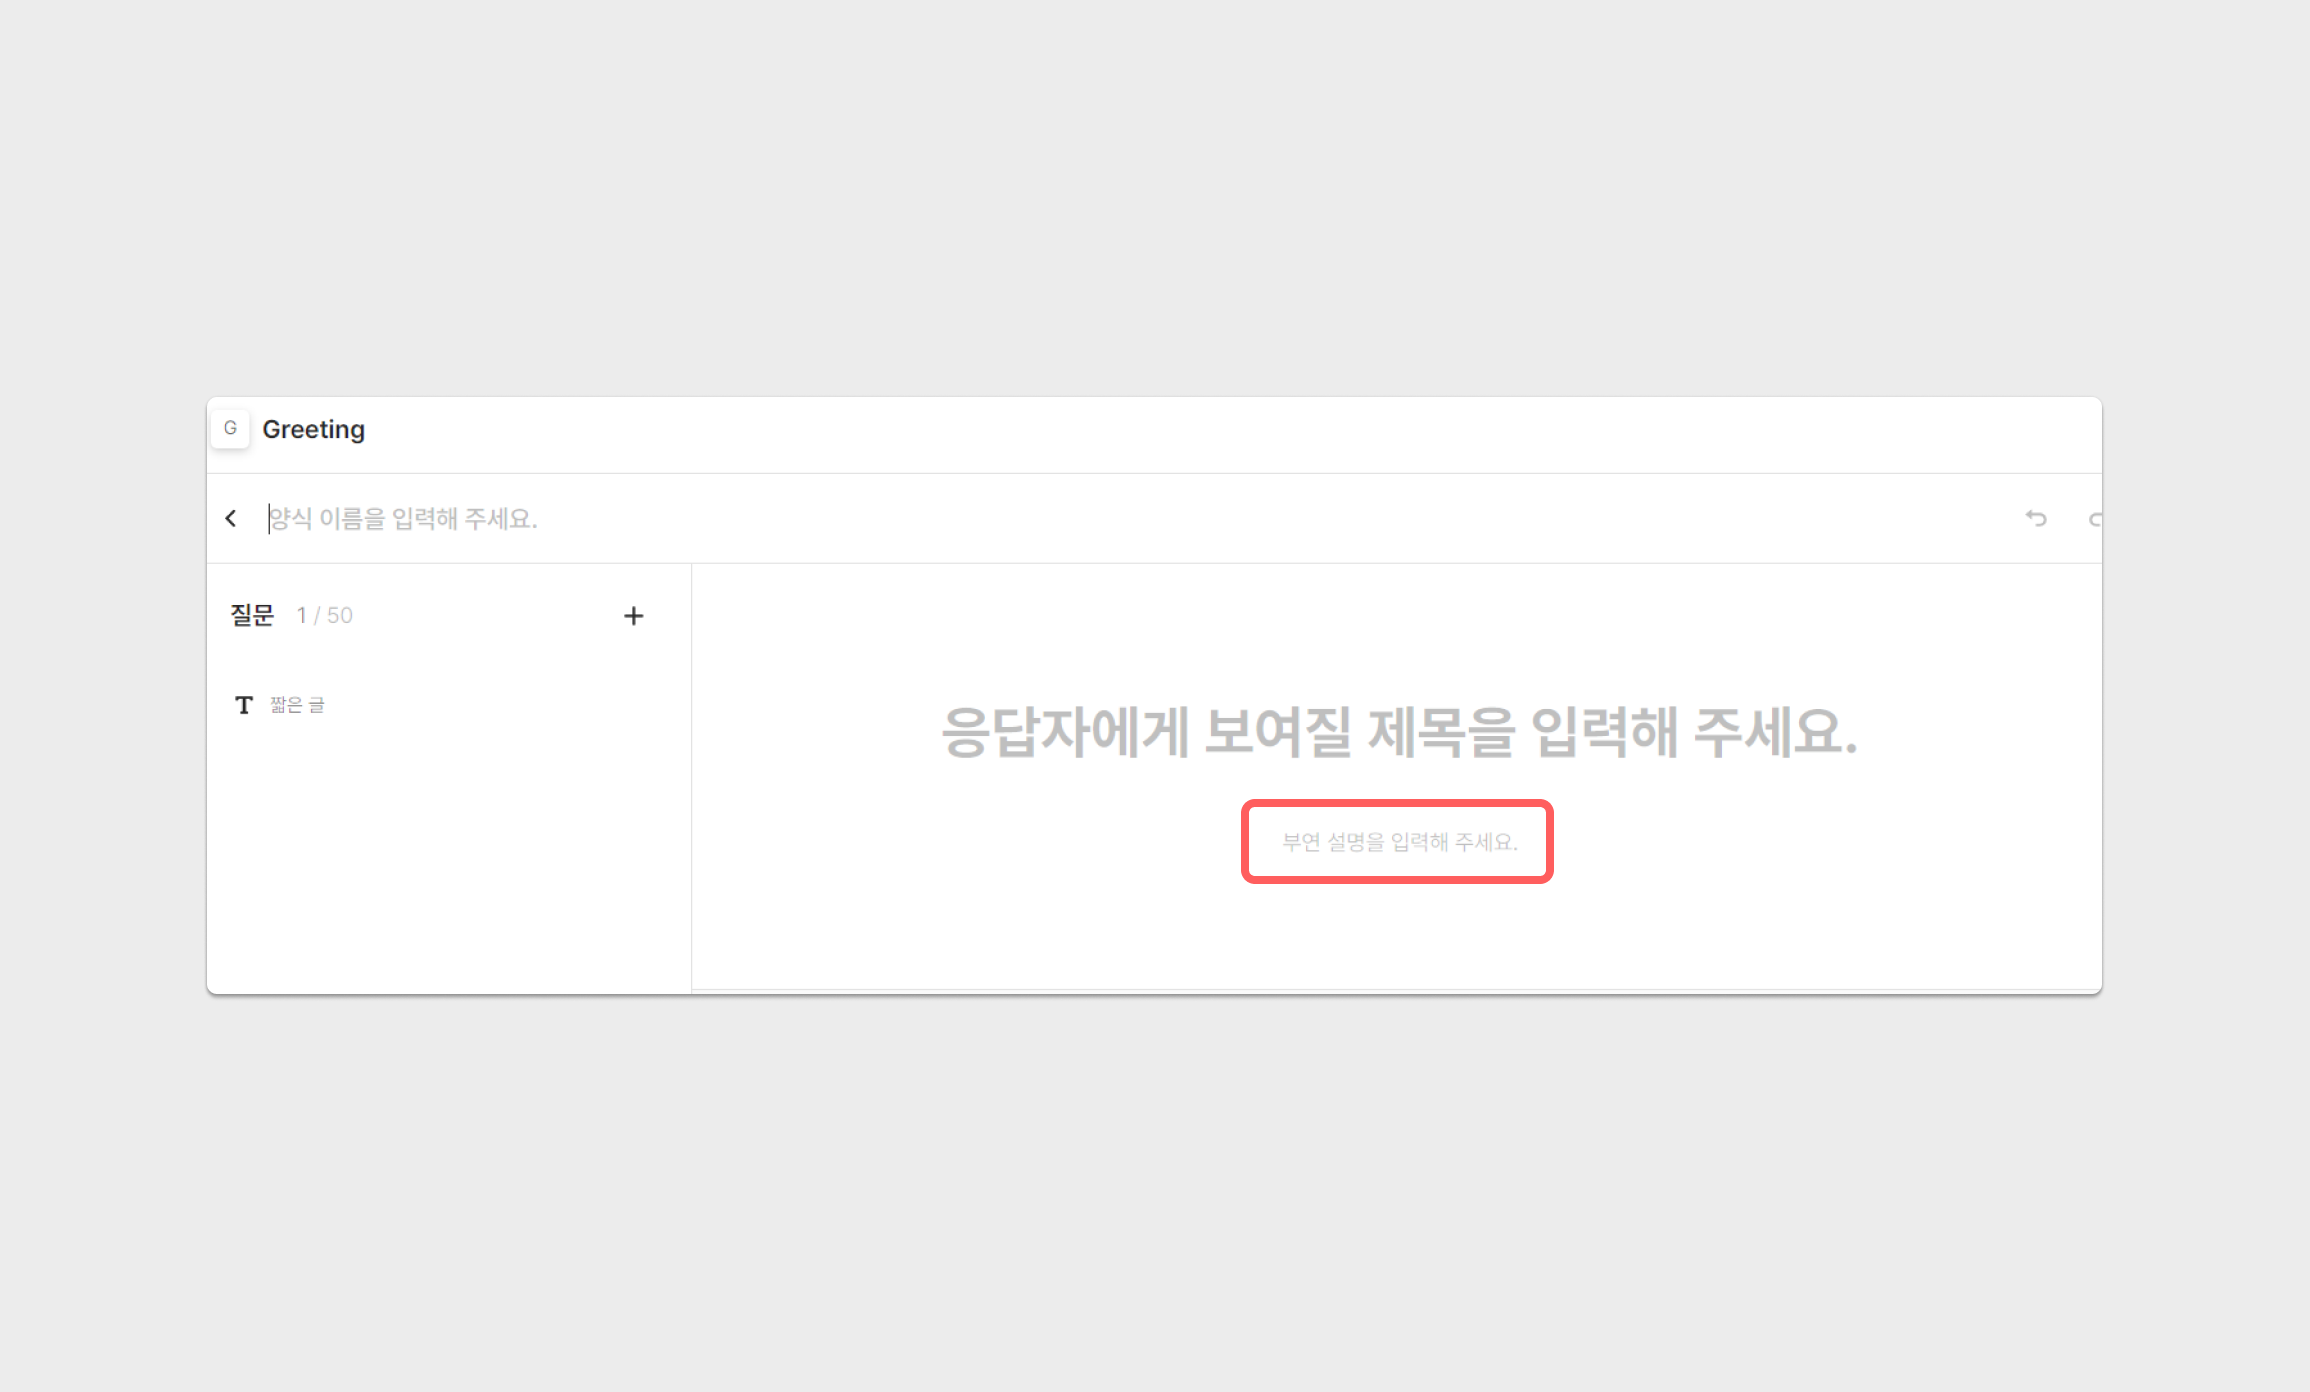Add a new question with plus icon

633,616
